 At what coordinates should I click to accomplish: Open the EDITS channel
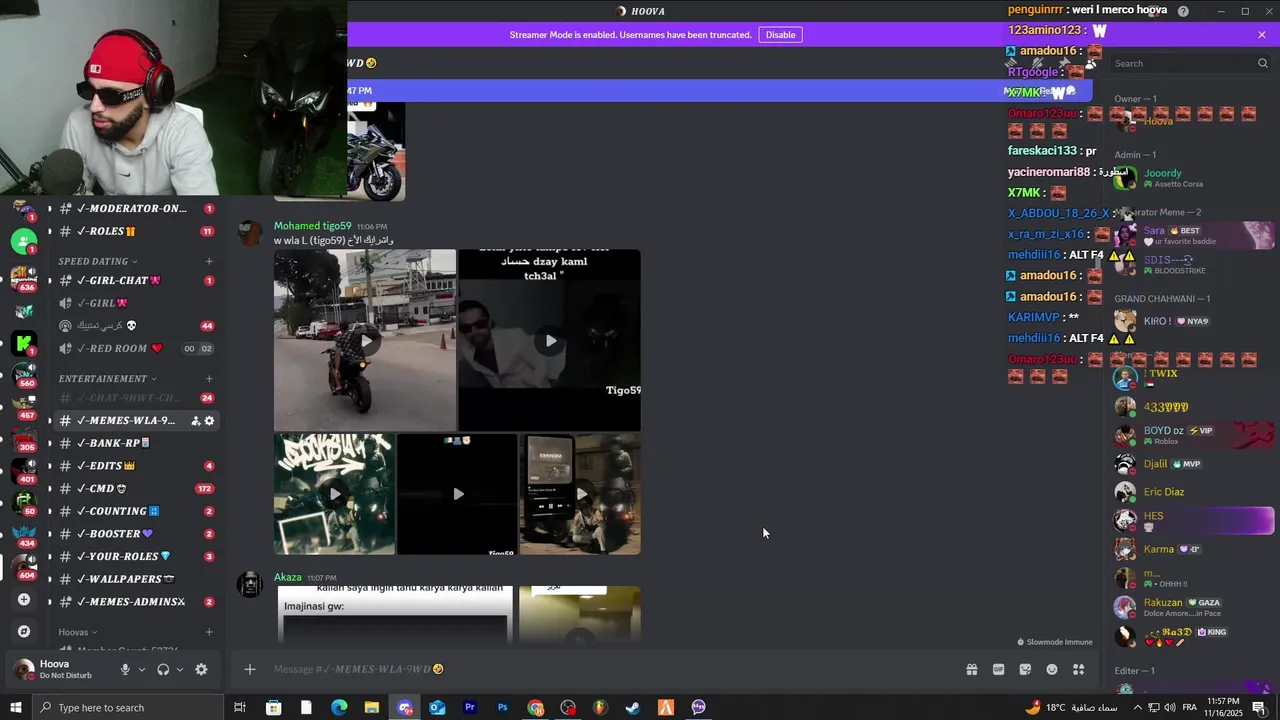[x=136, y=466]
